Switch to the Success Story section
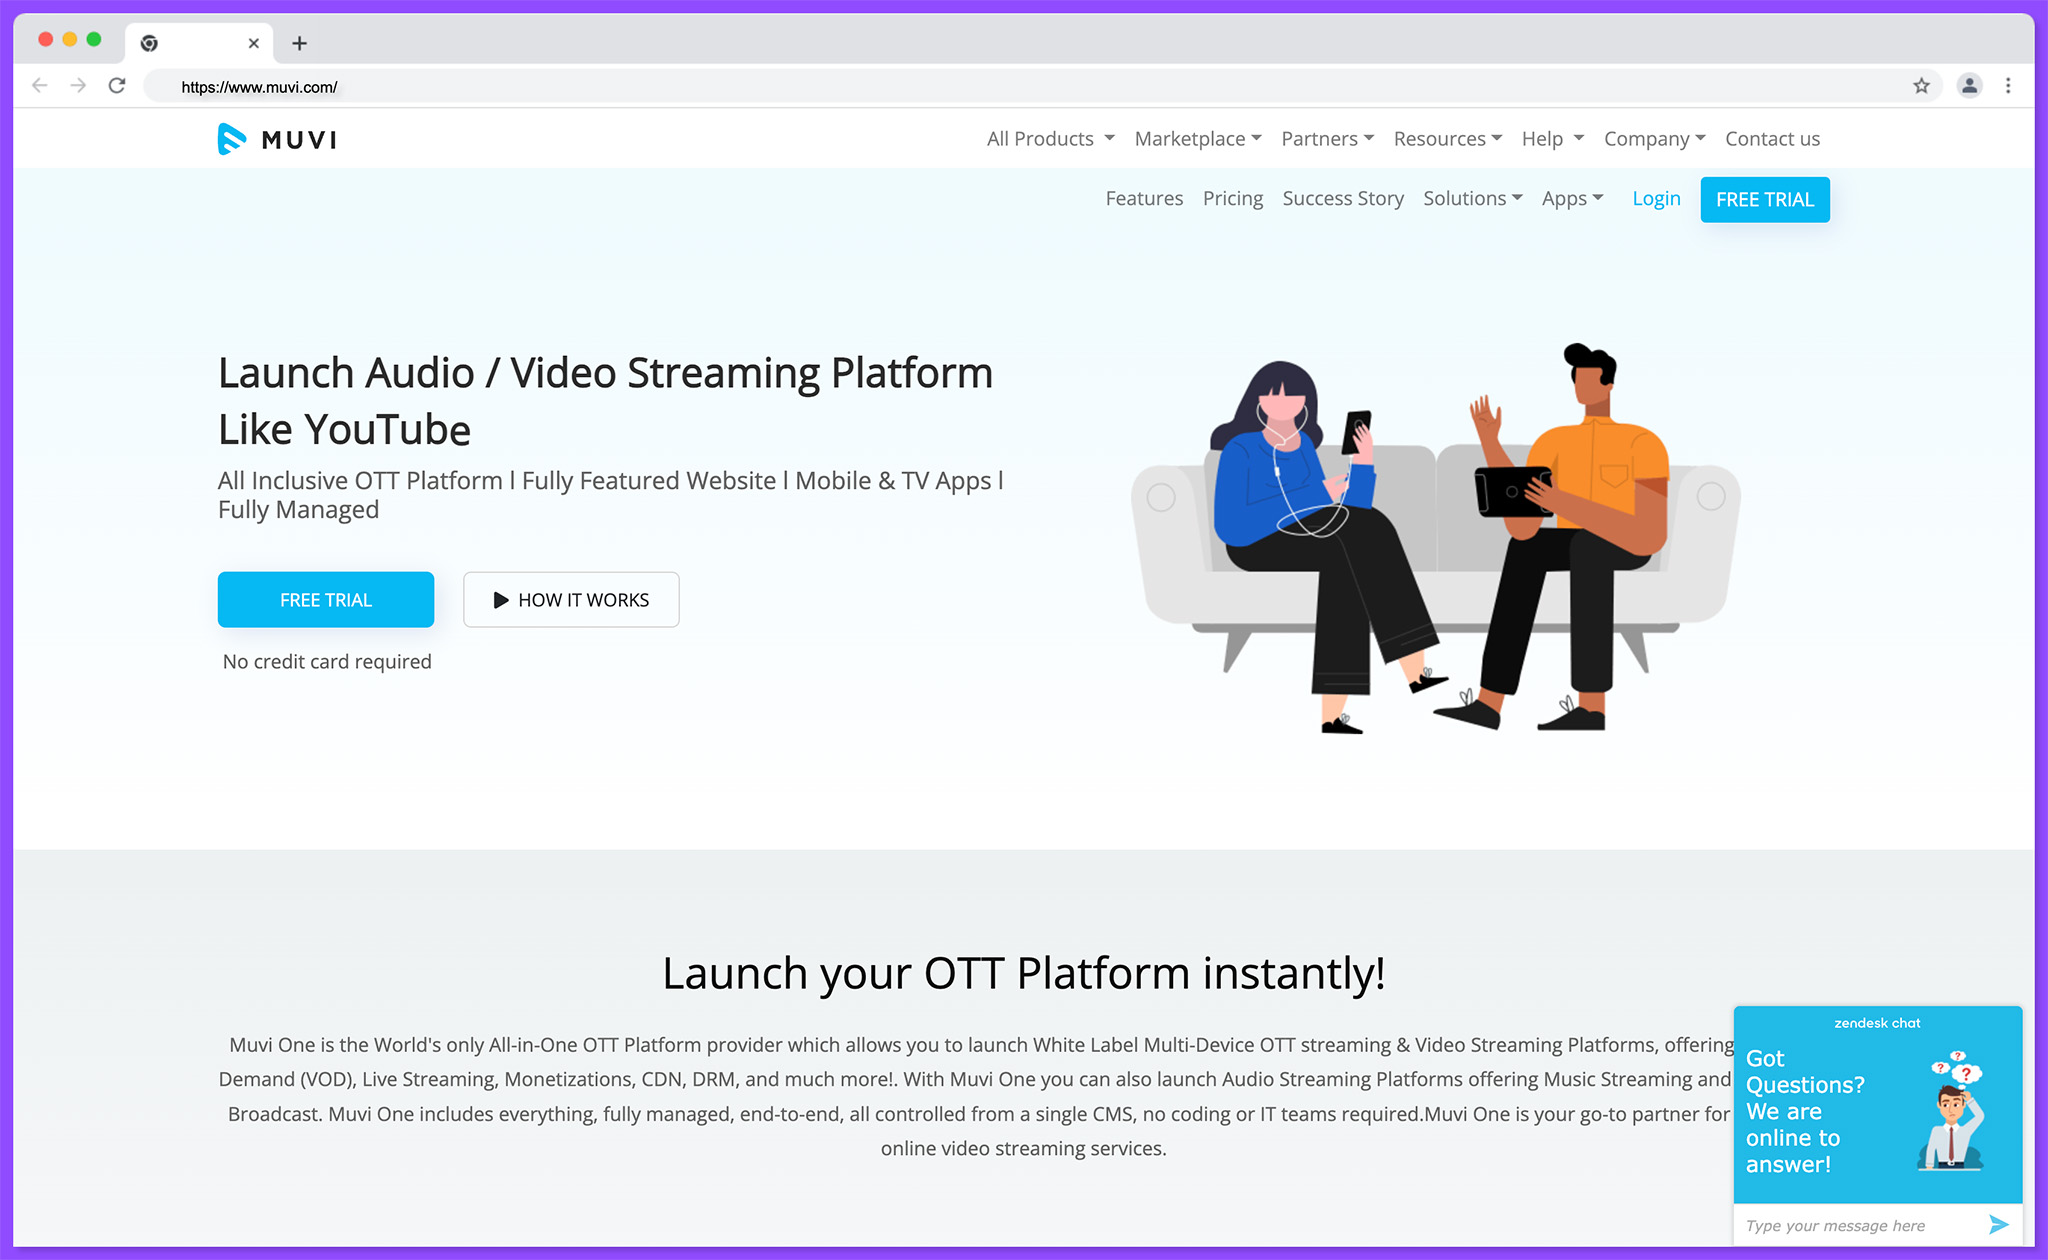This screenshot has height=1260, width=2048. coord(1343,198)
